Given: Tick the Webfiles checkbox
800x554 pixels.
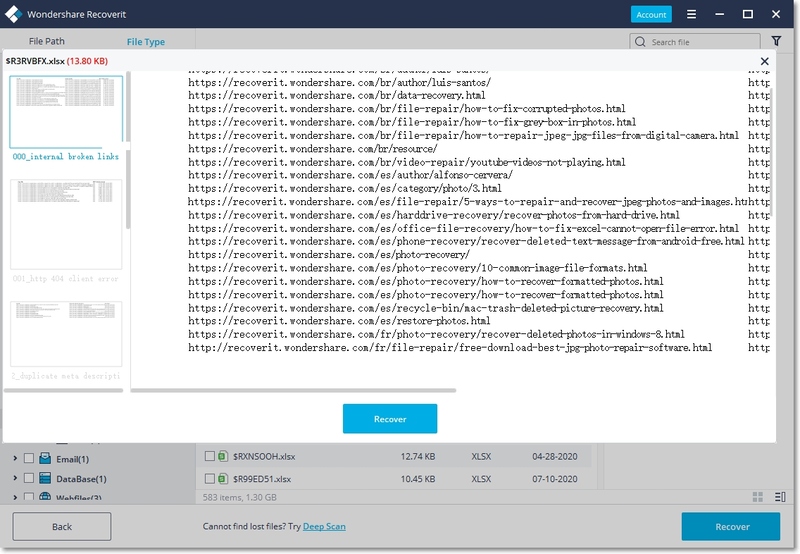Looking at the screenshot, I should 29,496.
